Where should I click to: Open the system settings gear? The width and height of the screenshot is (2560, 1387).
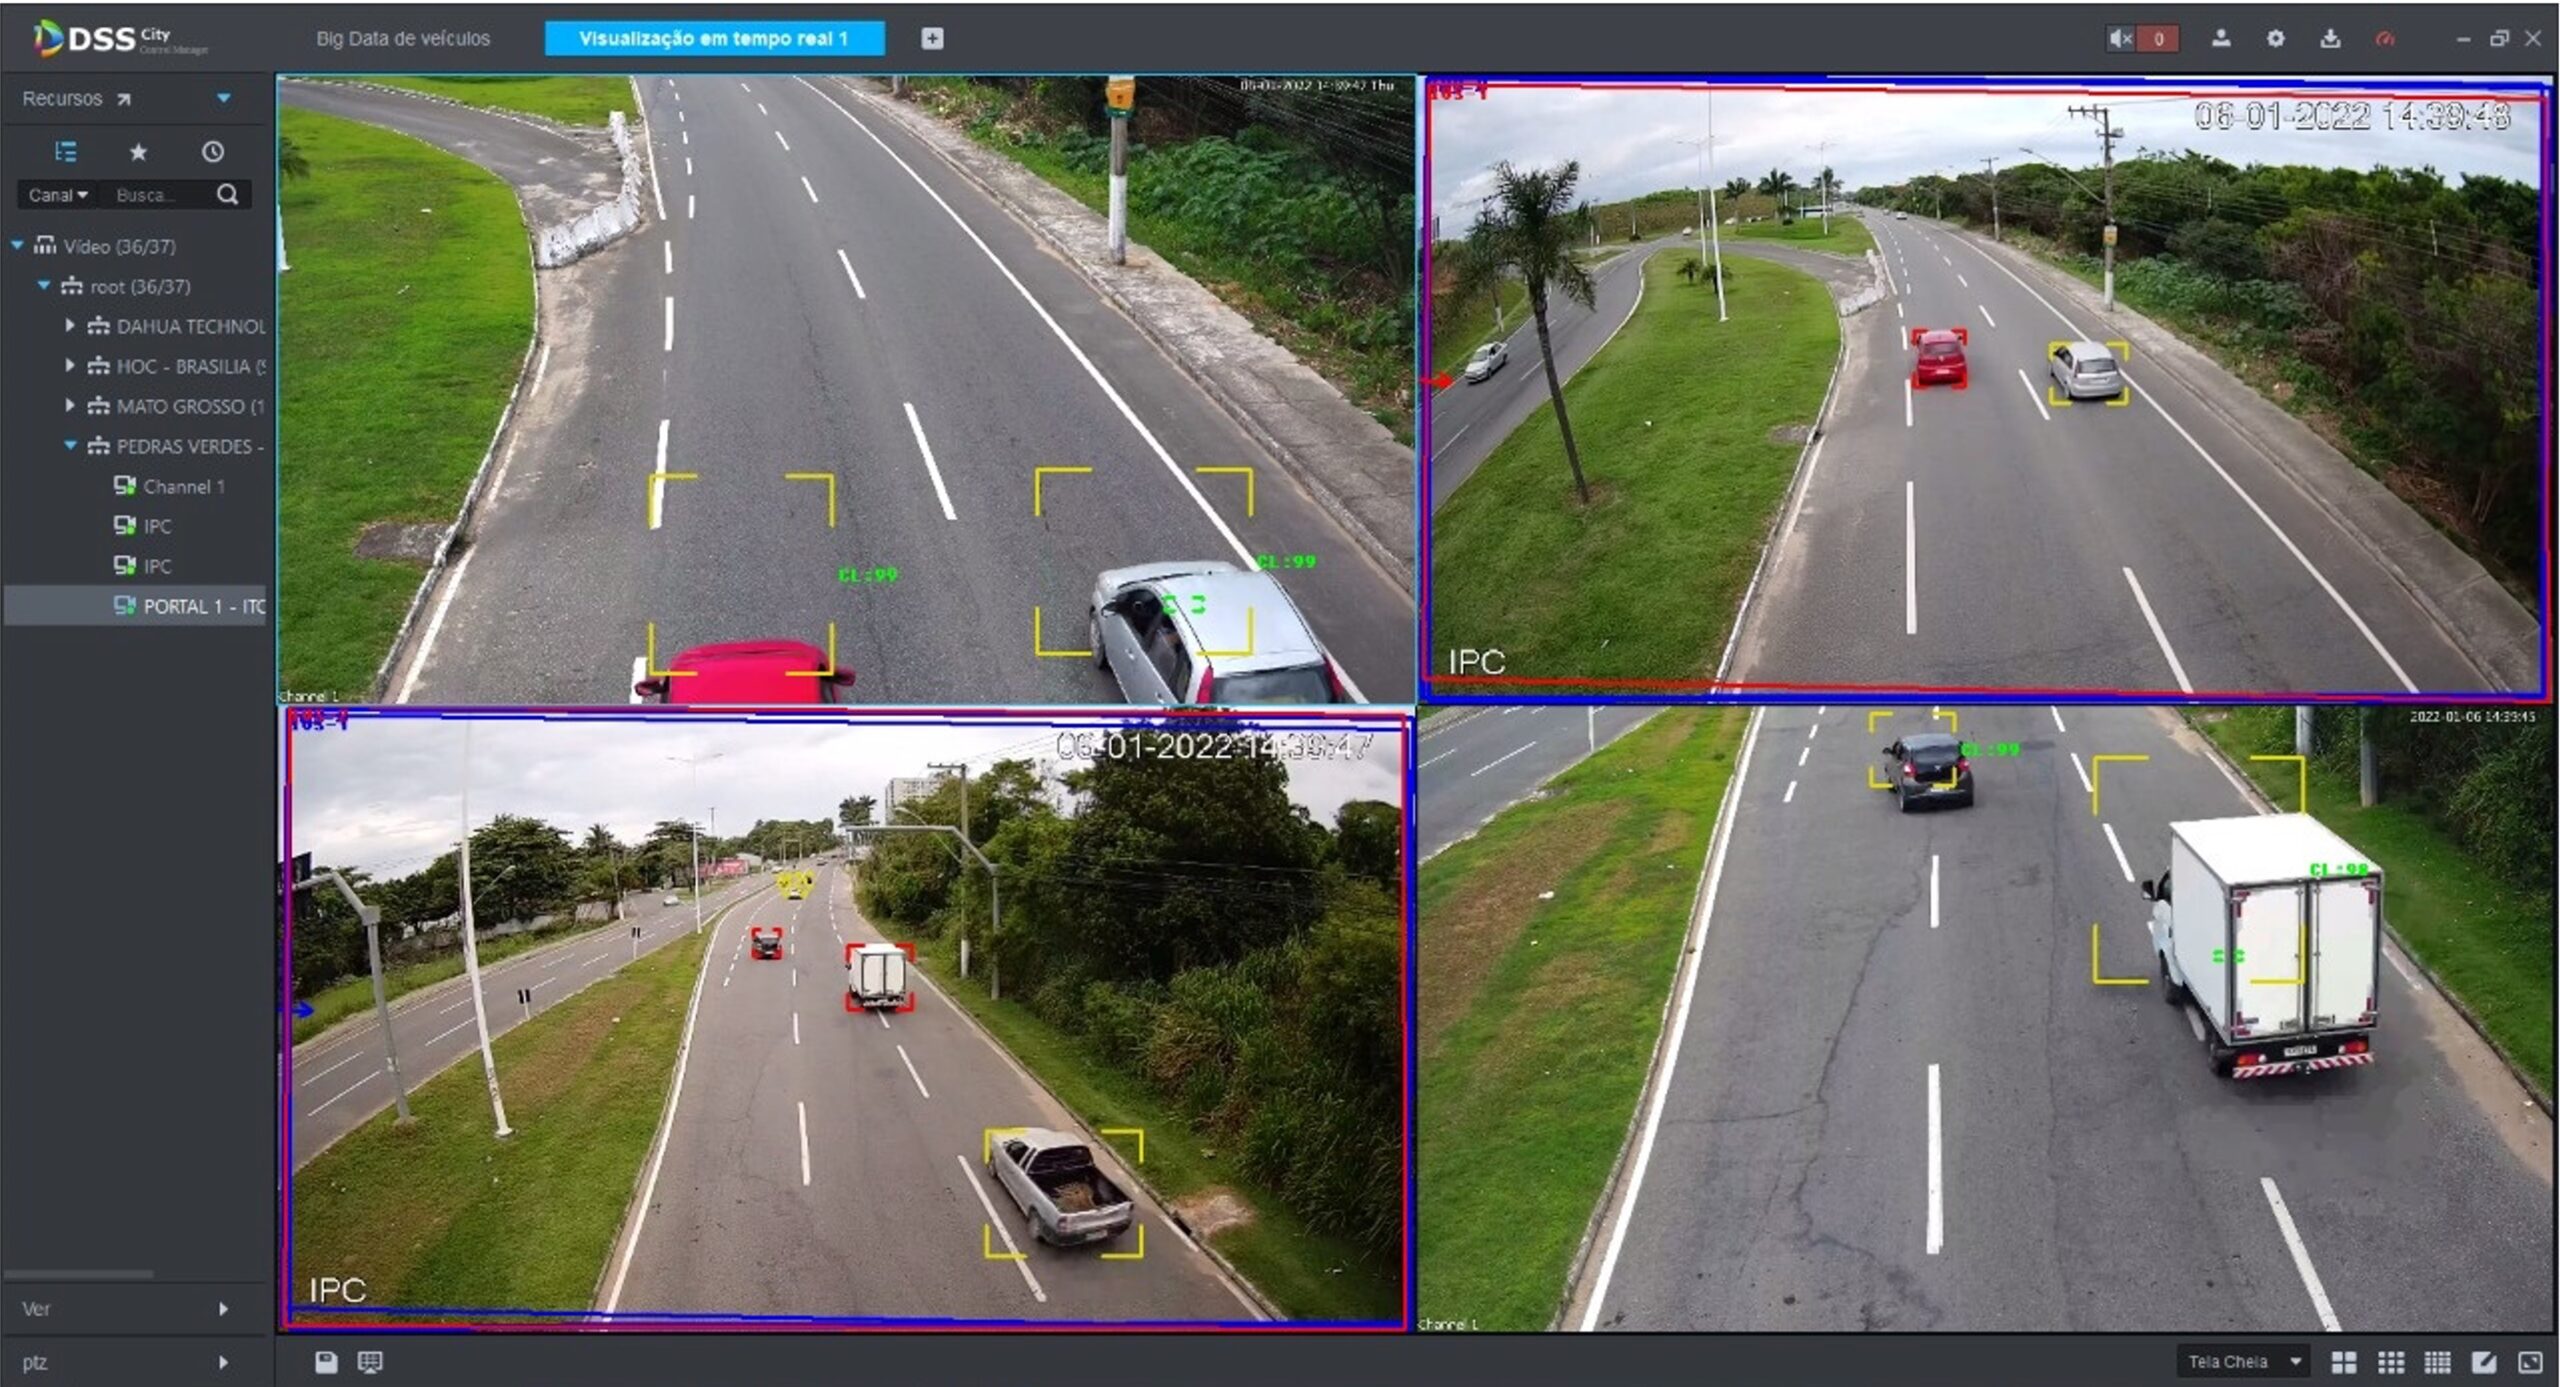tap(2277, 38)
